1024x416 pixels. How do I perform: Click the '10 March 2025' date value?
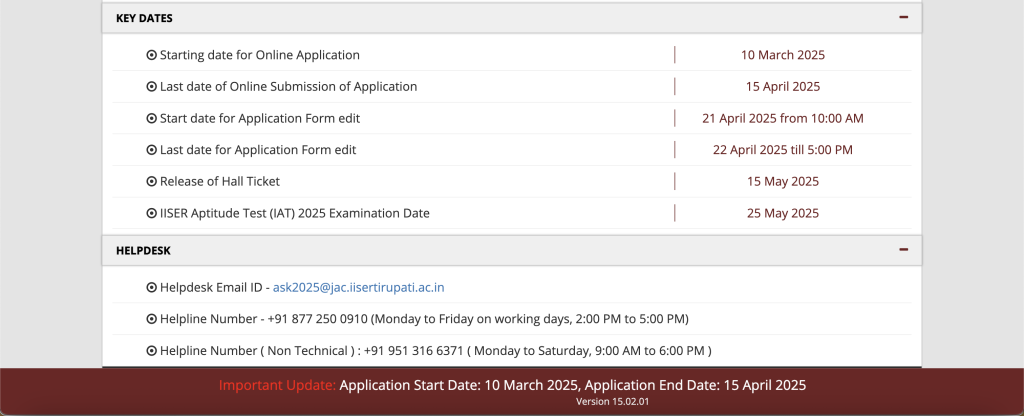pyautogui.click(x=782, y=55)
